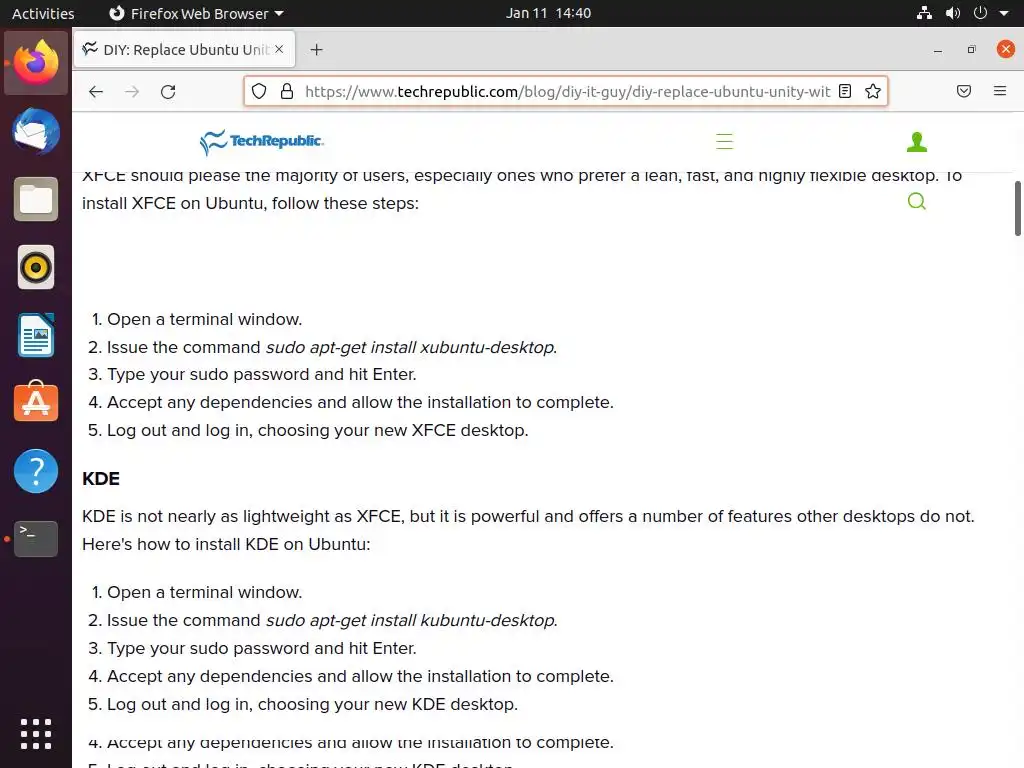Open the Pocket save icon

point(964,91)
